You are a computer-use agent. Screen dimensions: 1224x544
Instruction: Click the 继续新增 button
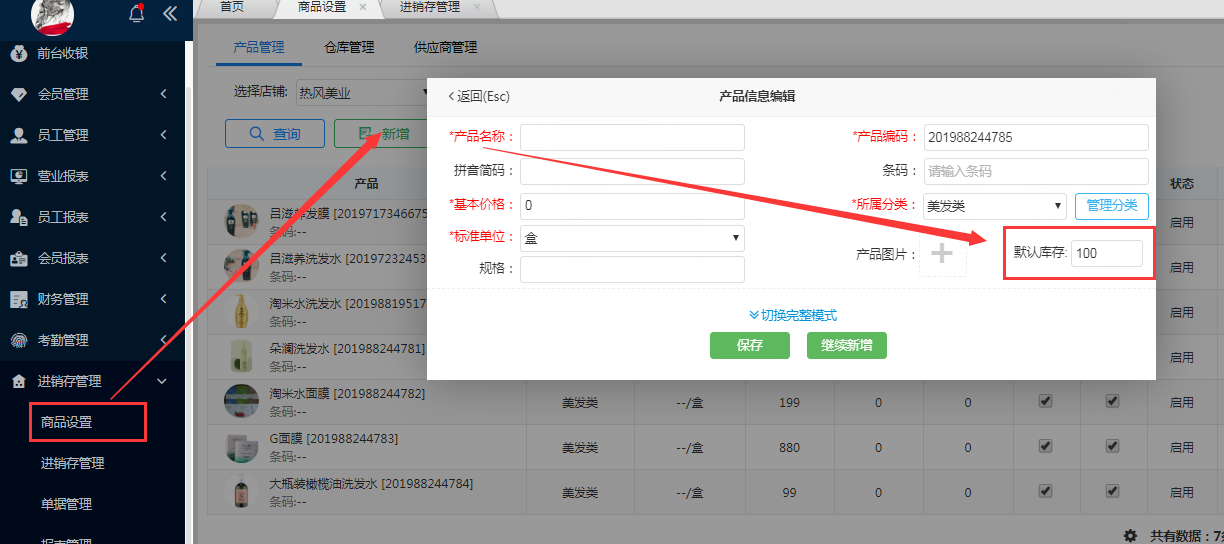coord(847,345)
